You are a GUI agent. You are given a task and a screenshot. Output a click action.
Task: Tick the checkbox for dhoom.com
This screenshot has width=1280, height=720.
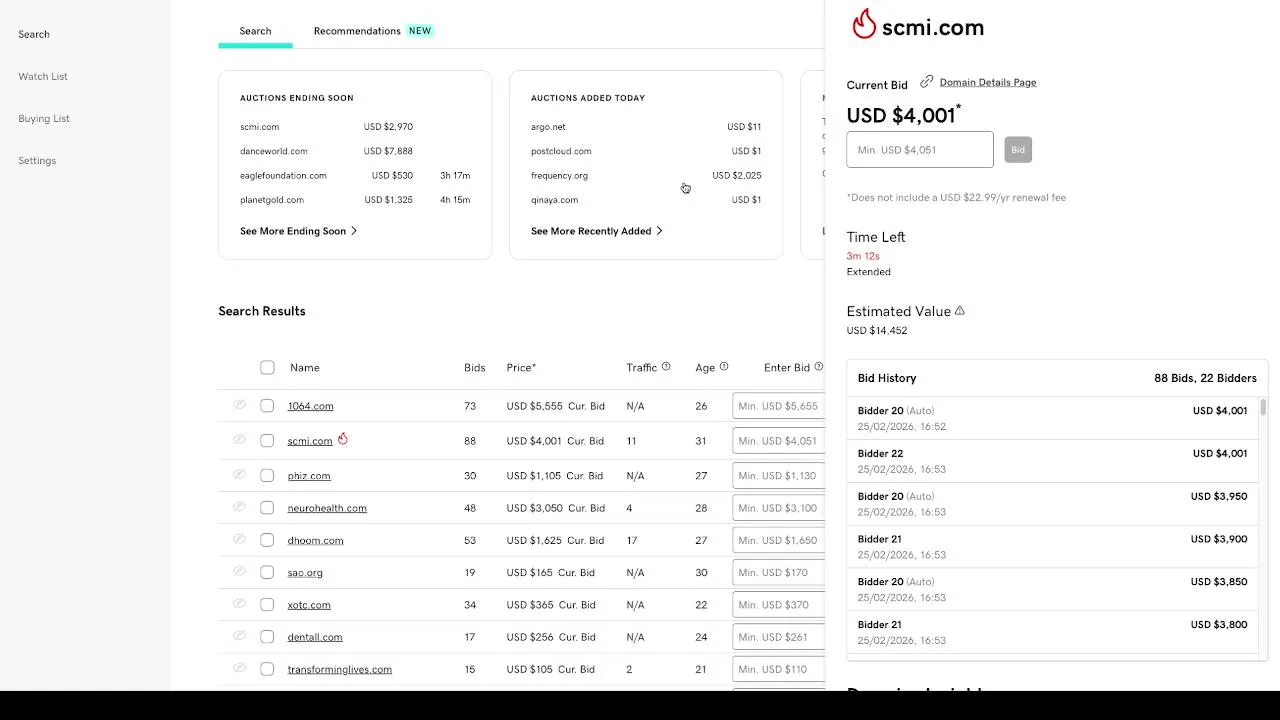[267, 540]
